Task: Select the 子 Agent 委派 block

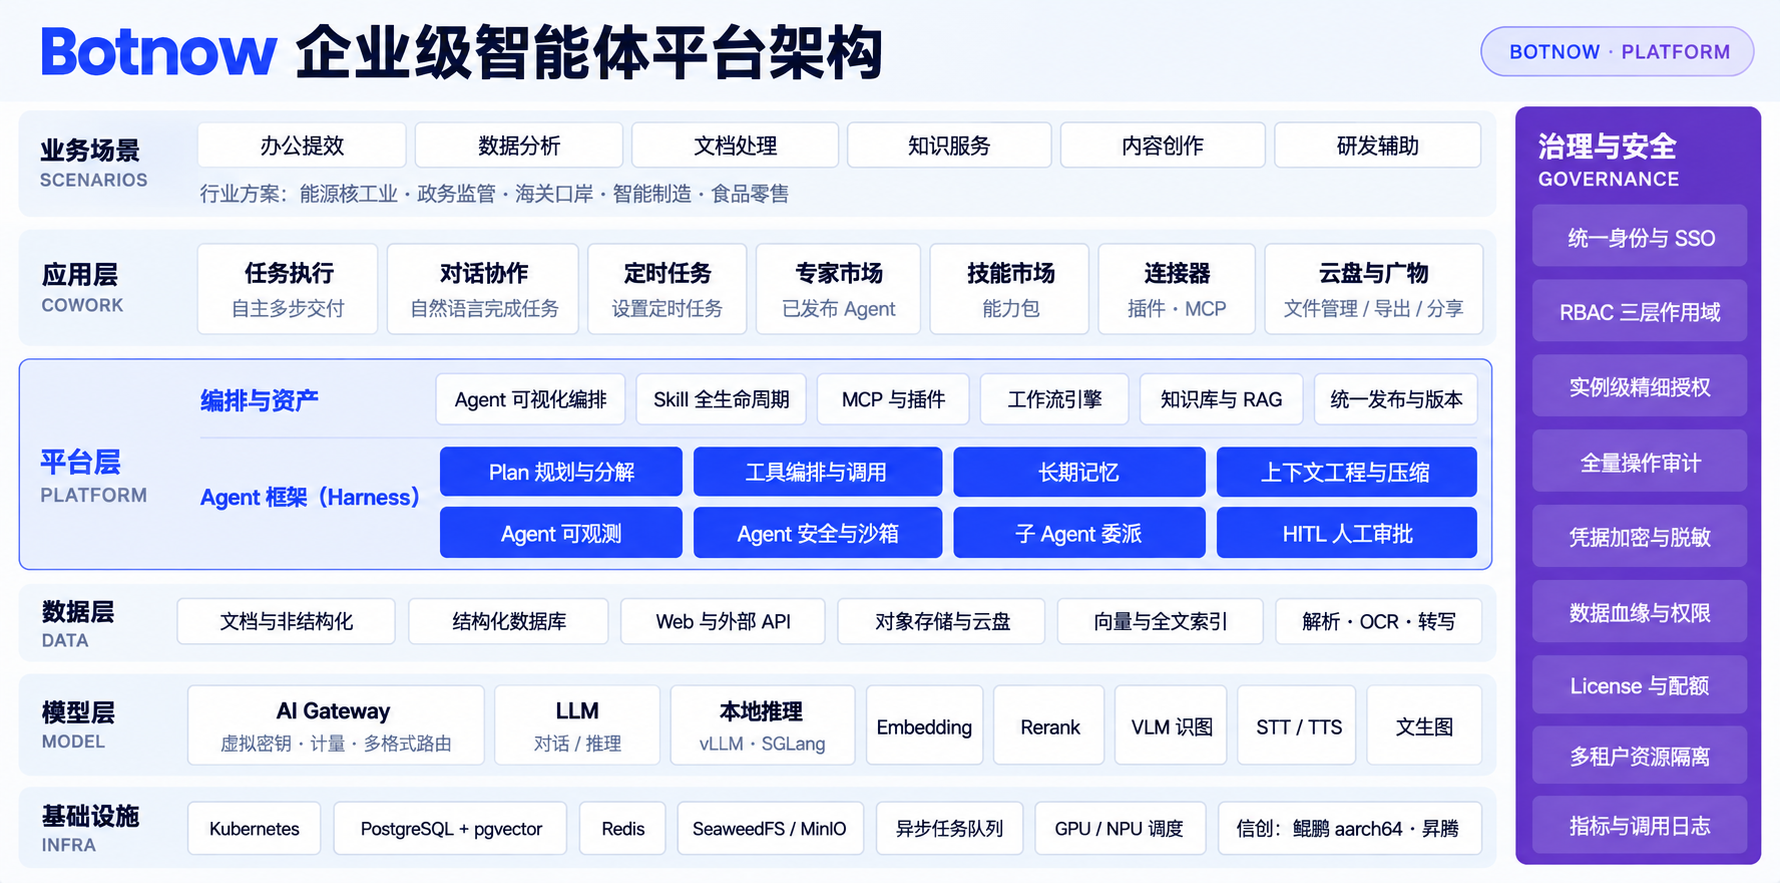Action: click(x=1079, y=533)
